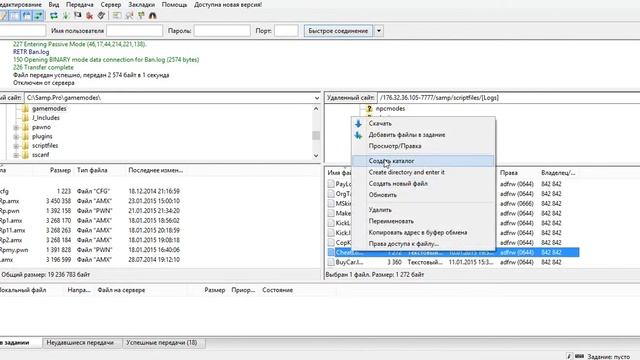Screen dimensions: 640x360
Task: Switch to the Успешные передачи (18) tab
Action: point(162,343)
